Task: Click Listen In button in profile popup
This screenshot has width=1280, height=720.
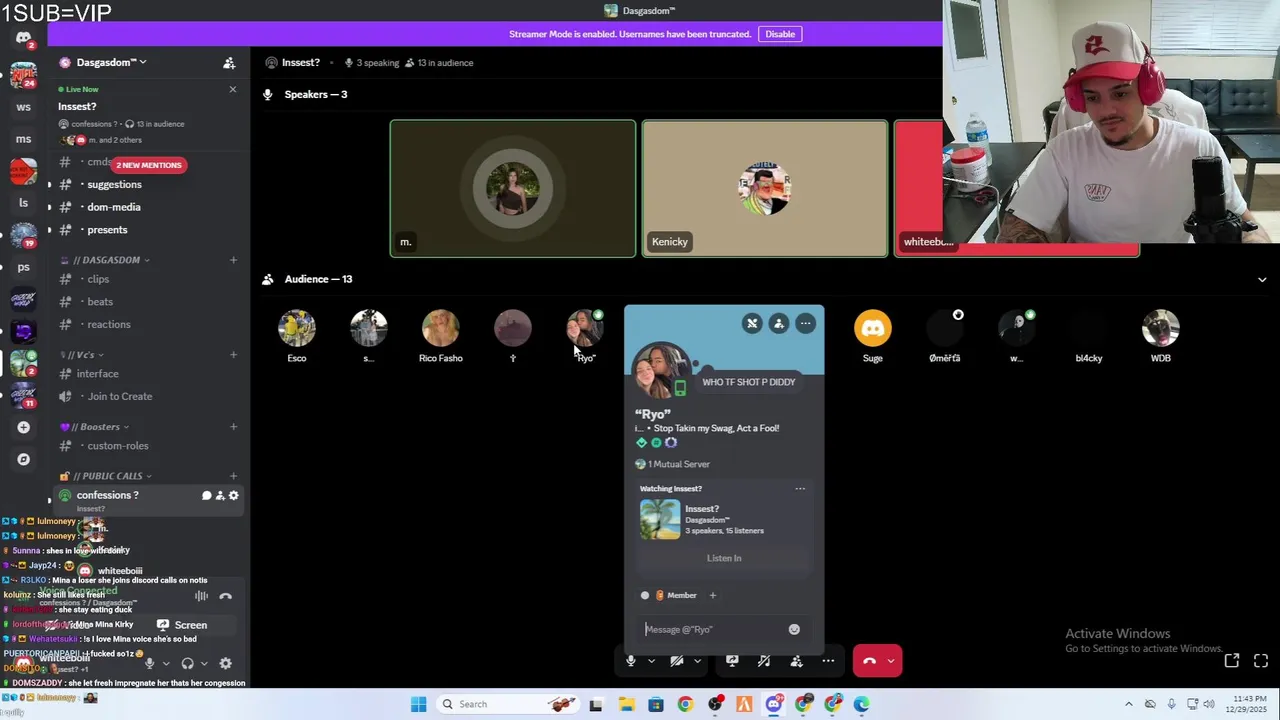Action: 724,558
